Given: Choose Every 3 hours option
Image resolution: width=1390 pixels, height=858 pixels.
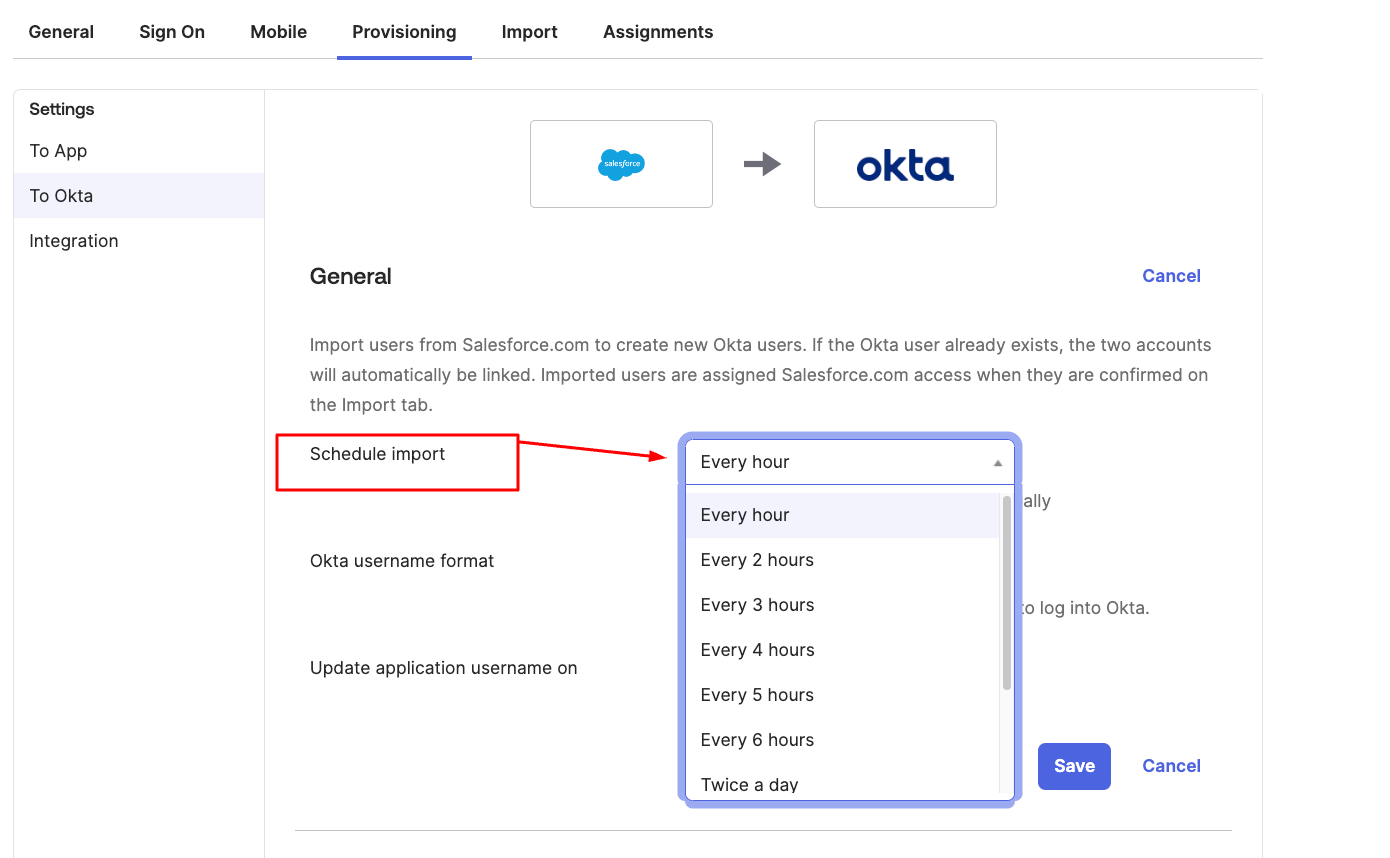Looking at the screenshot, I should pos(842,605).
